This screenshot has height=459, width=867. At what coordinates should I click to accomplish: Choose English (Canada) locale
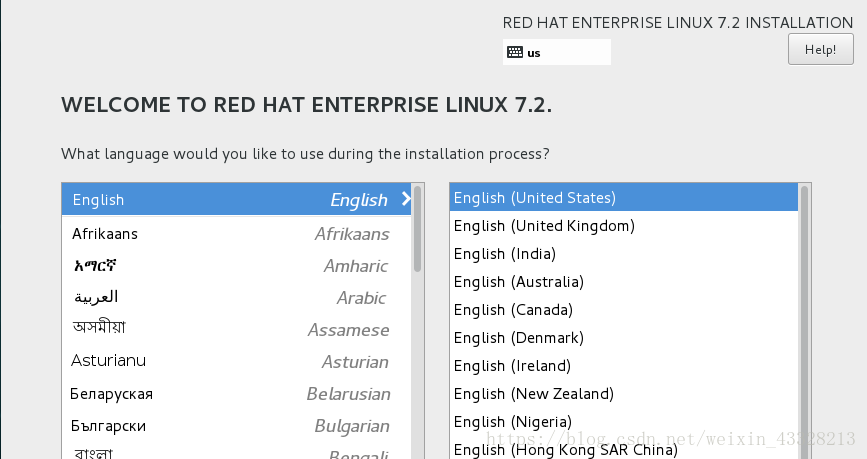click(x=624, y=310)
